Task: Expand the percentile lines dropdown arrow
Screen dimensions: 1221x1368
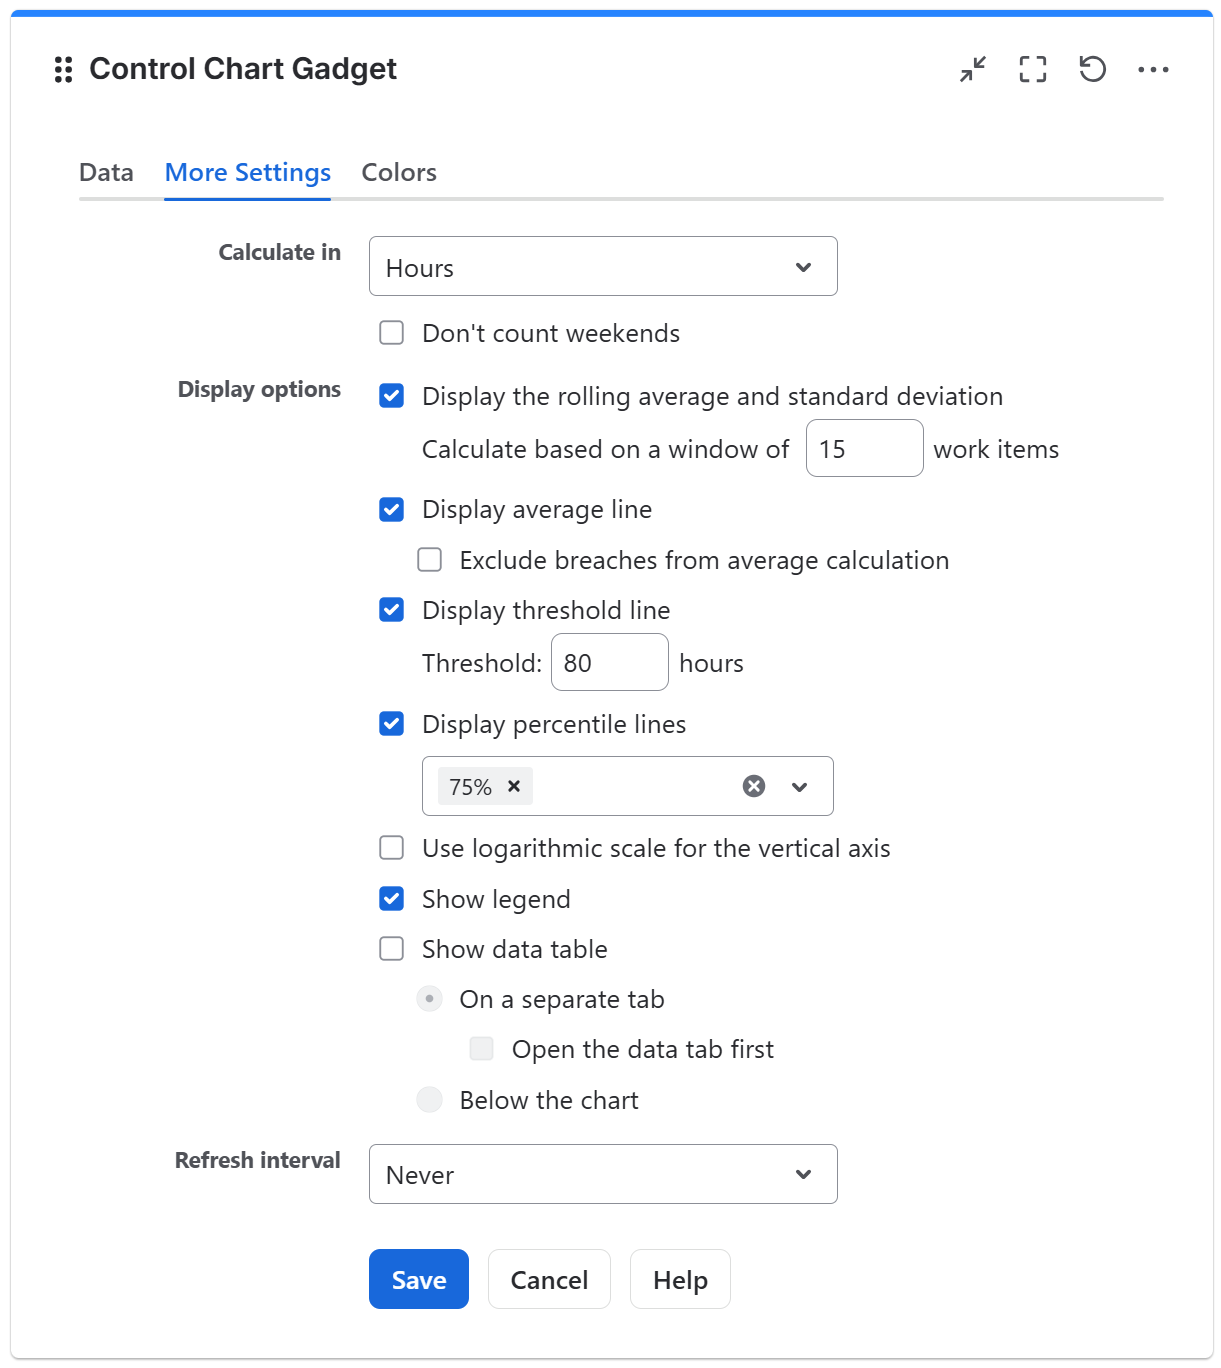Action: (799, 786)
